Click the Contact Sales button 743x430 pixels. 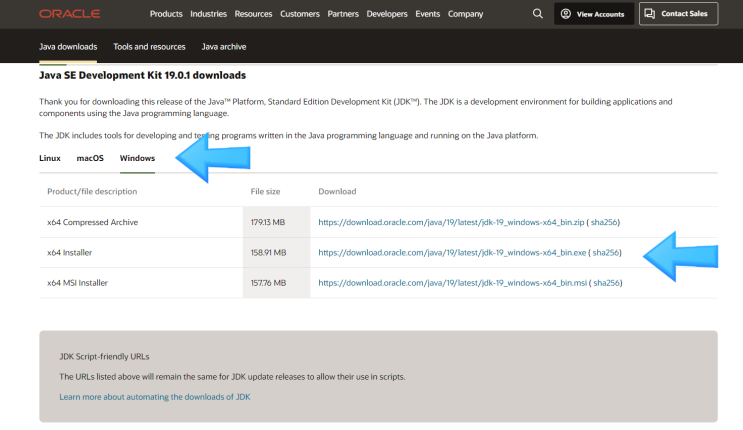click(x=678, y=14)
